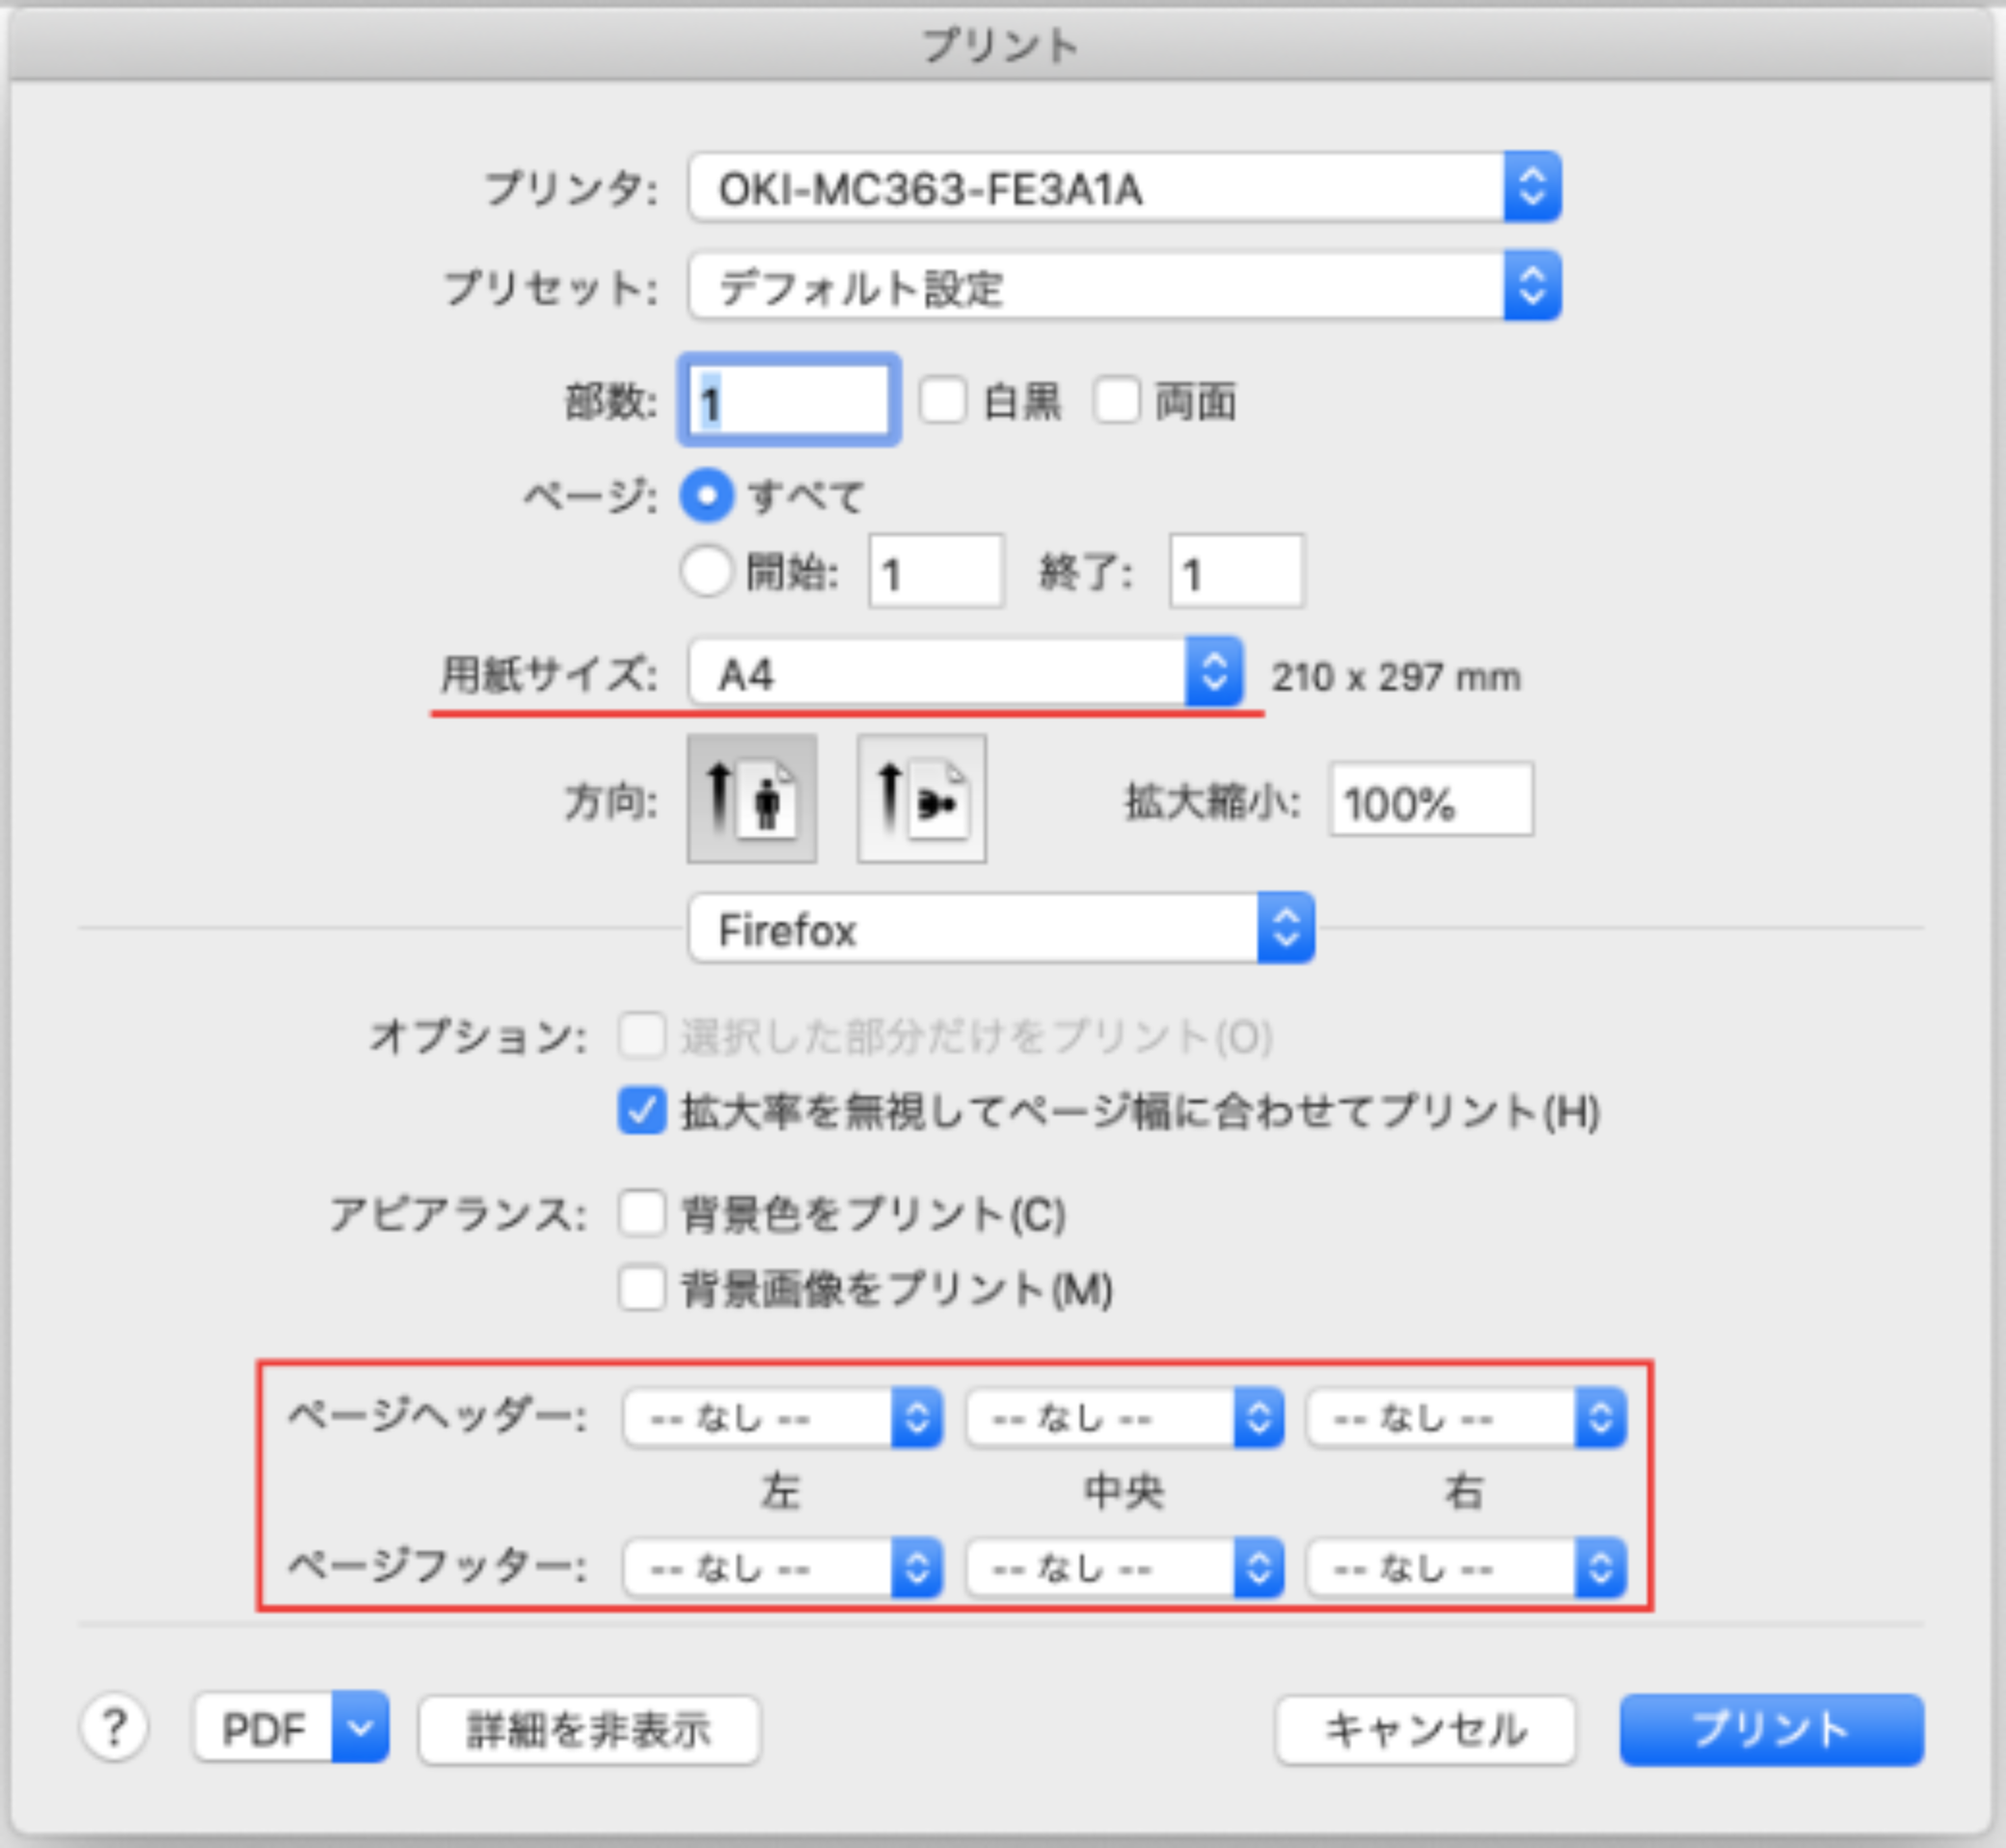Open the Firefox options pane dropdown
The height and width of the screenshot is (1848, 2006).
pos(1000,929)
